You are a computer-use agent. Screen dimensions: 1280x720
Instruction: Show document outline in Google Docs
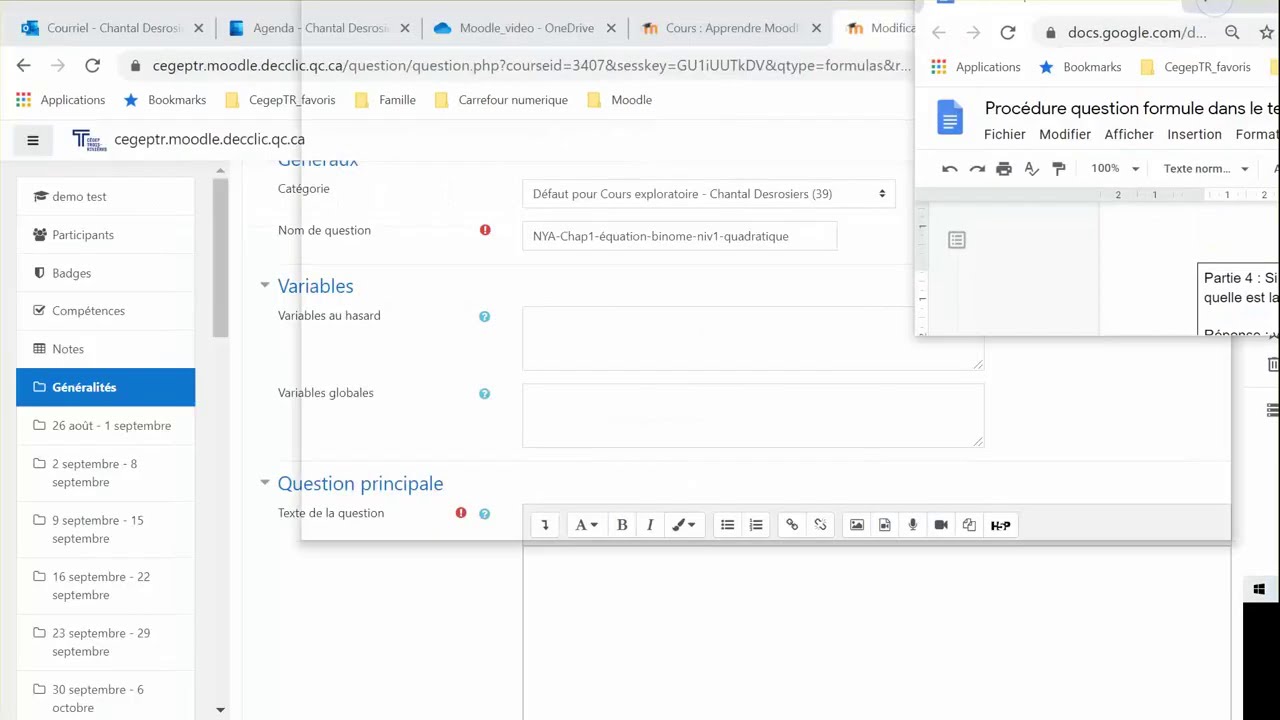tap(957, 240)
